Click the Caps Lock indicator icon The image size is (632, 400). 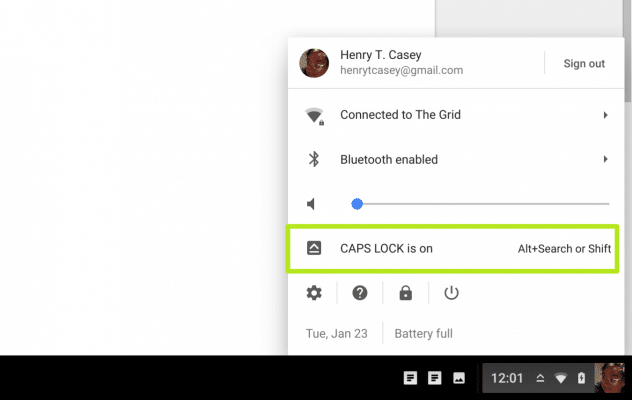[314, 248]
